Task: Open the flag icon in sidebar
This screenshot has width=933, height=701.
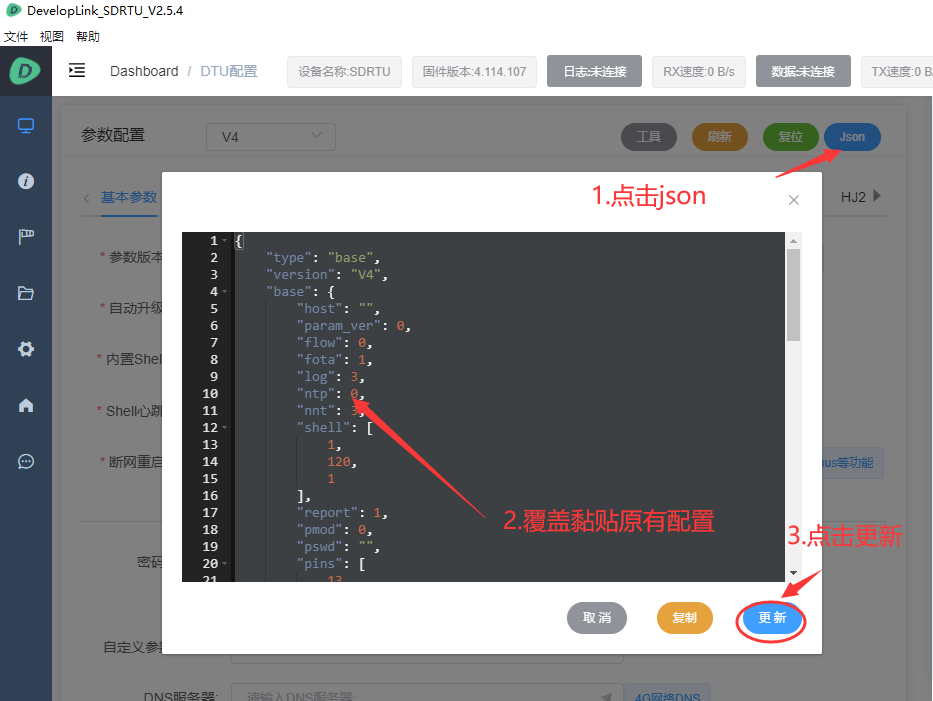Action: click(26, 237)
